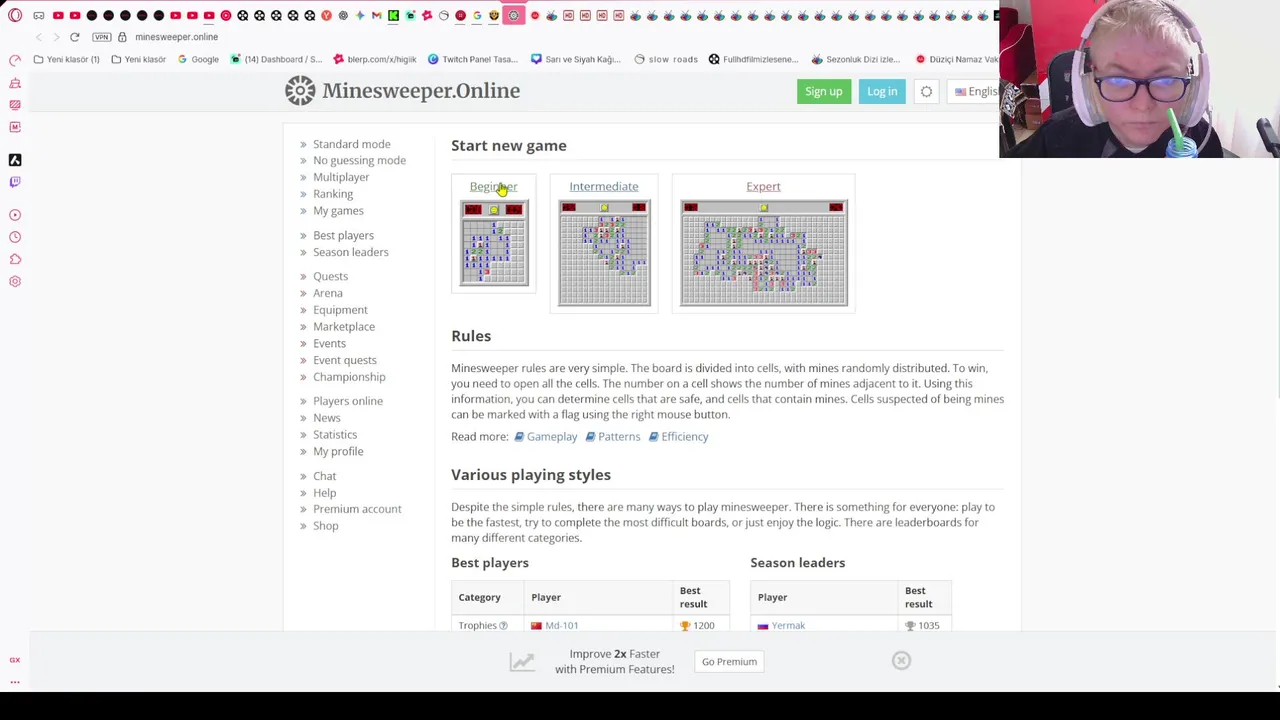Open the GX Corner icon at sidebar bottom
Screen dimensions: 1280x720
coord(15,660)
